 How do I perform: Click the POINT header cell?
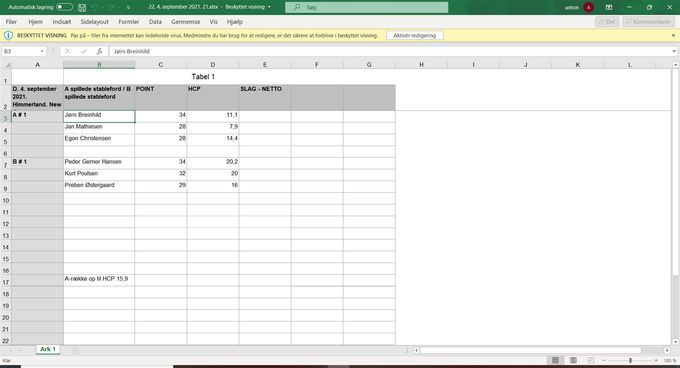click(160, 98)
